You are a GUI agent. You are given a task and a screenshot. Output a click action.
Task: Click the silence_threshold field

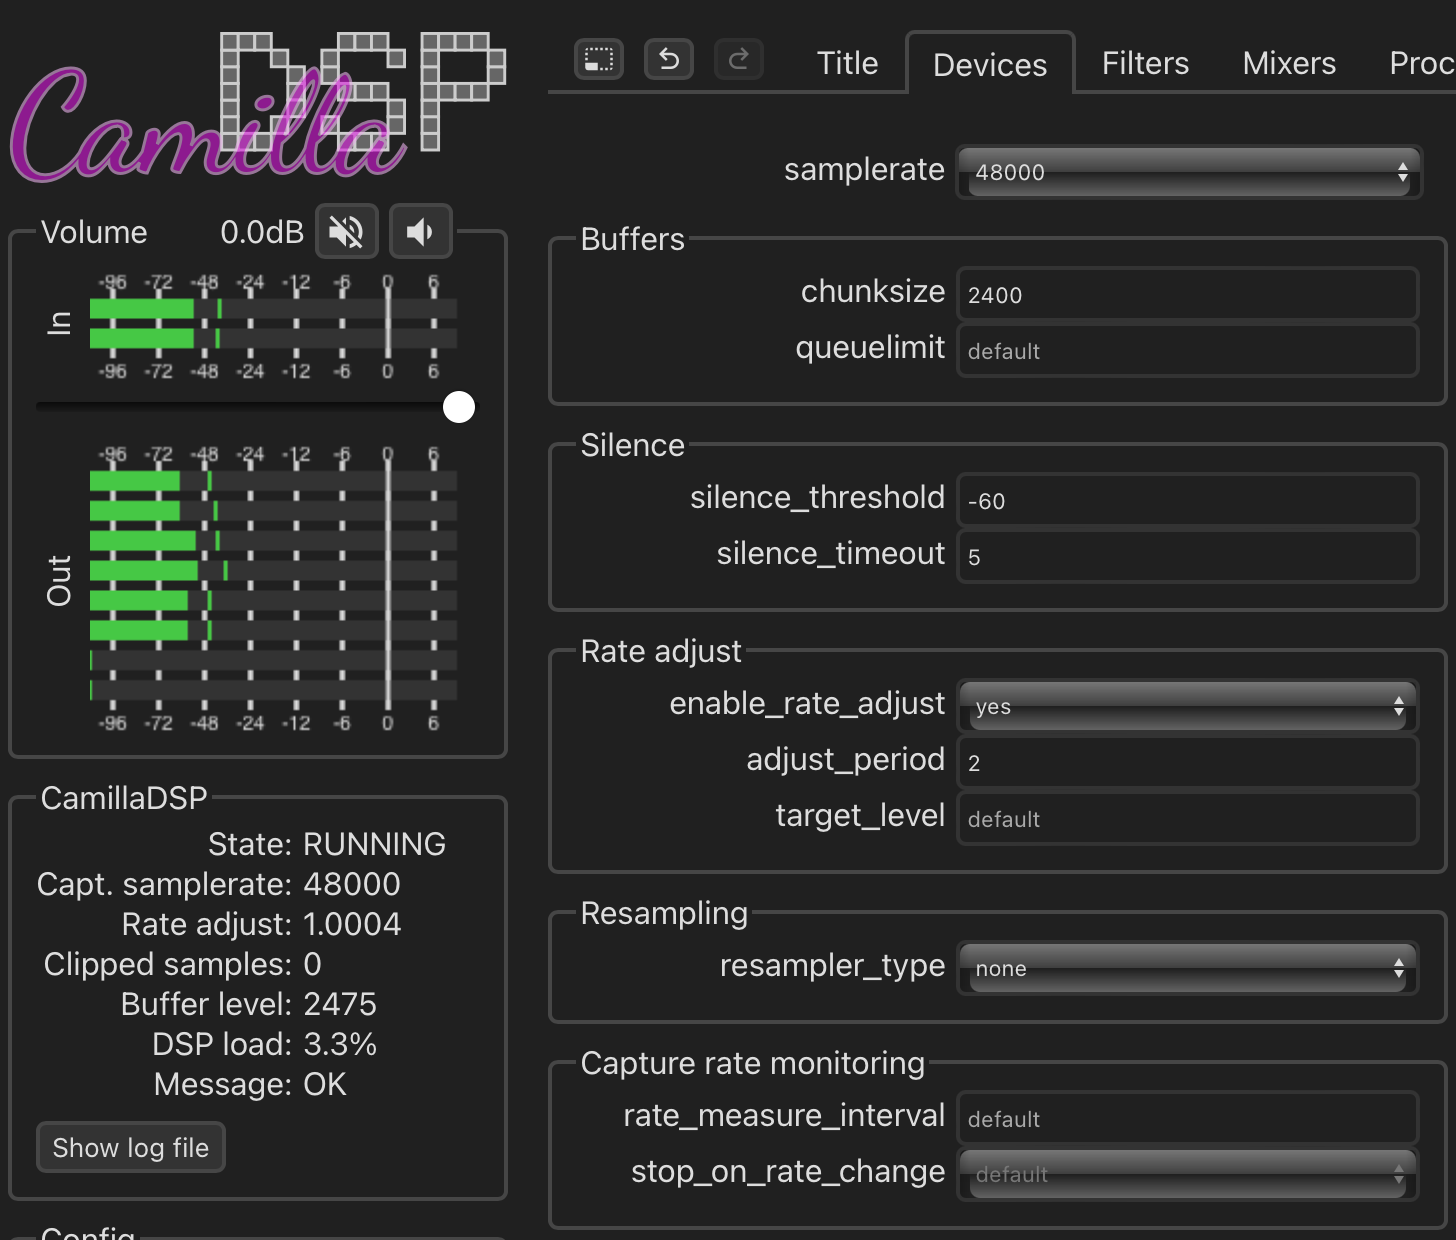(x=1188, y=500)
